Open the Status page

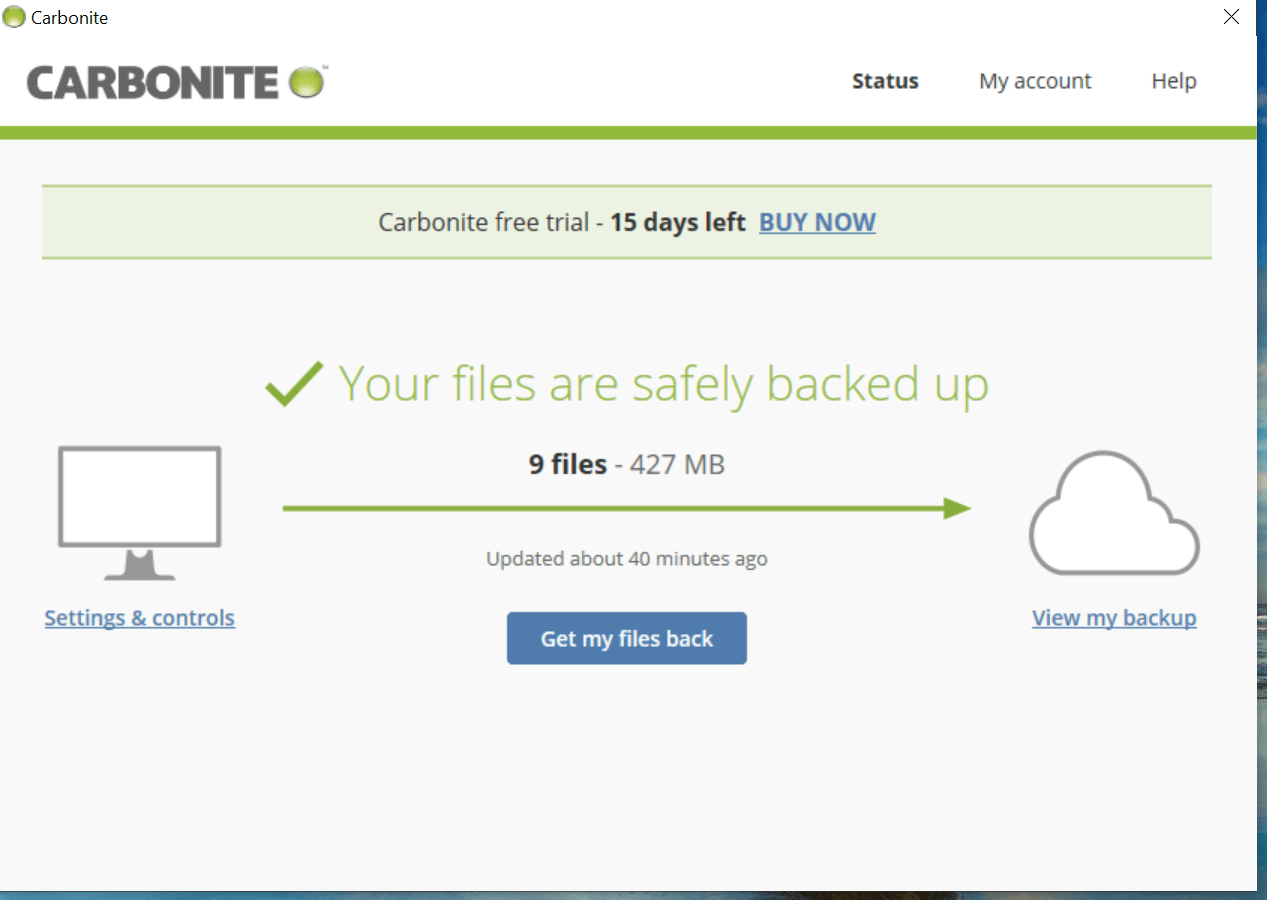(x=884, y=81)
